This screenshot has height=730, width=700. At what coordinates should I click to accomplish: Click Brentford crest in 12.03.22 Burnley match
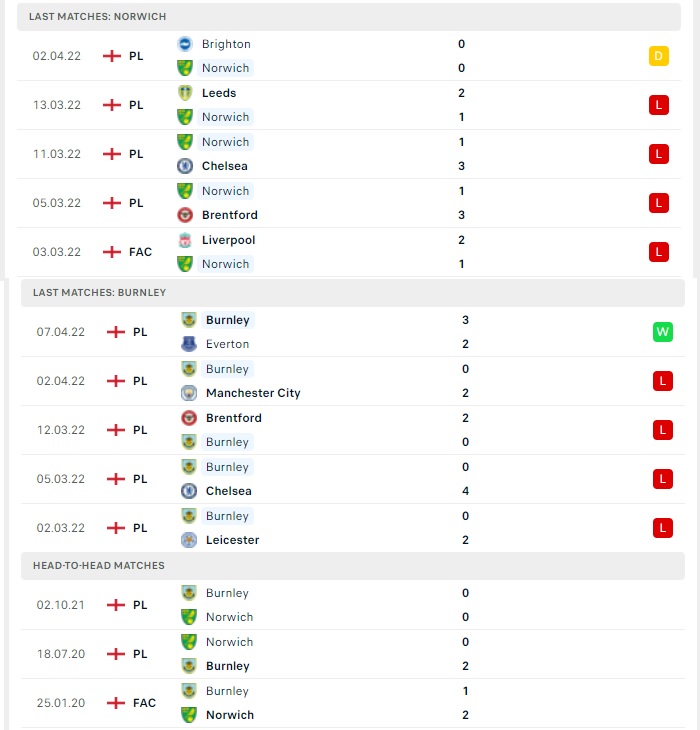click(x=189, y=418)
